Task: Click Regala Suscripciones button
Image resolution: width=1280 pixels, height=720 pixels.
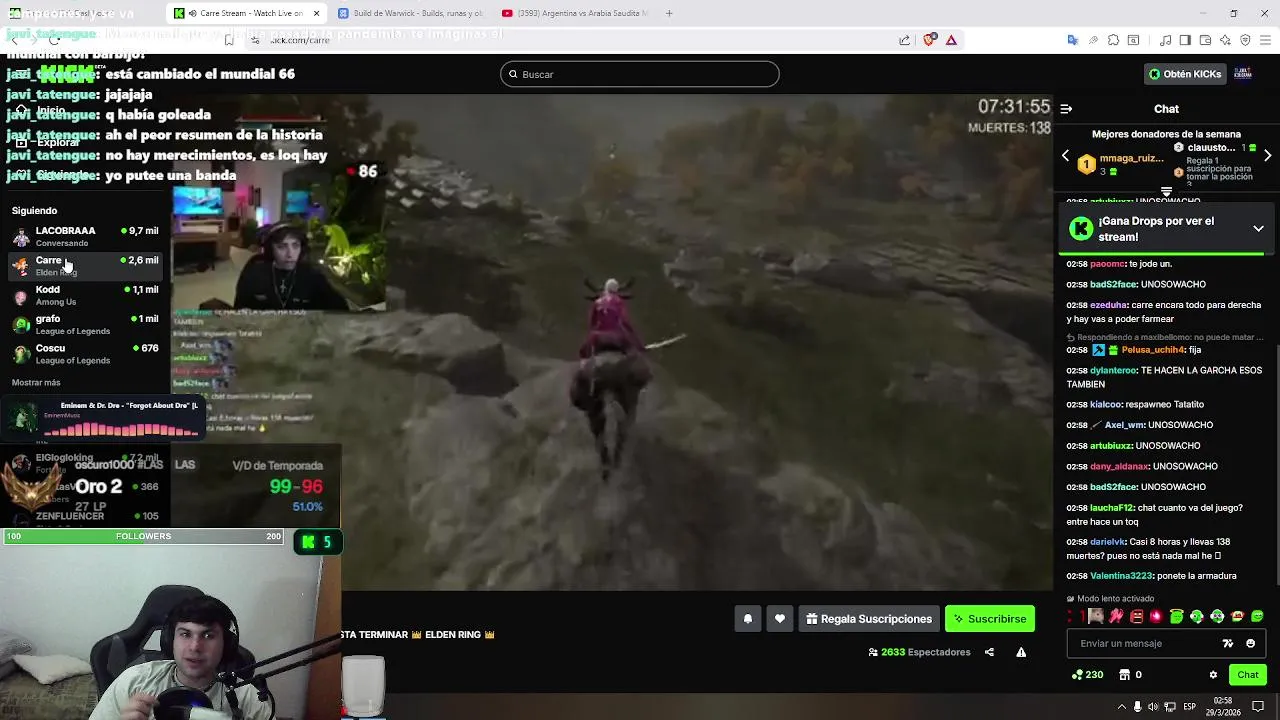Action: tap(869, 619)
